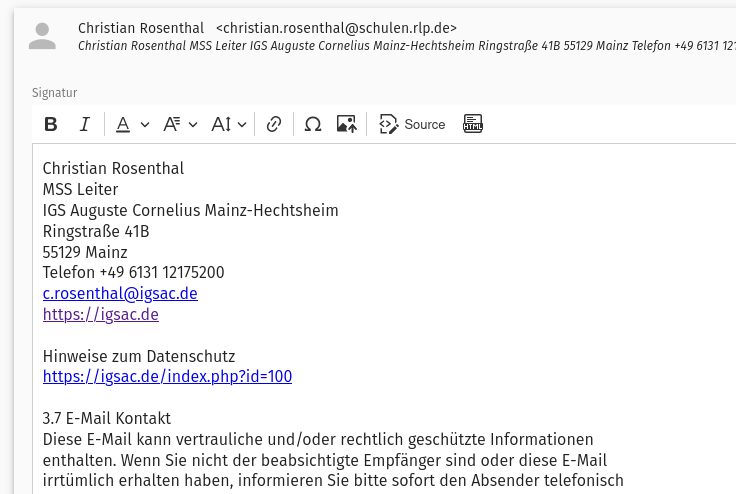Toggle italic formatting in signature toolbar
Viewport: 736px width, 494px height.
84,124
